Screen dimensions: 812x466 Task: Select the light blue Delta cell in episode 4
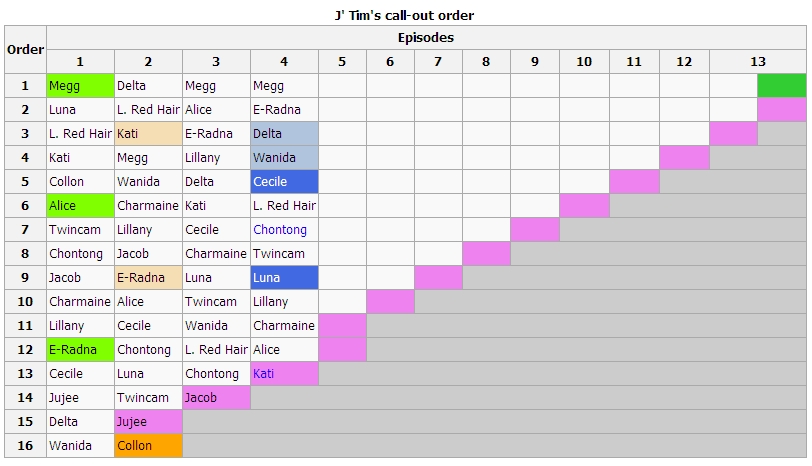[284, 134]
